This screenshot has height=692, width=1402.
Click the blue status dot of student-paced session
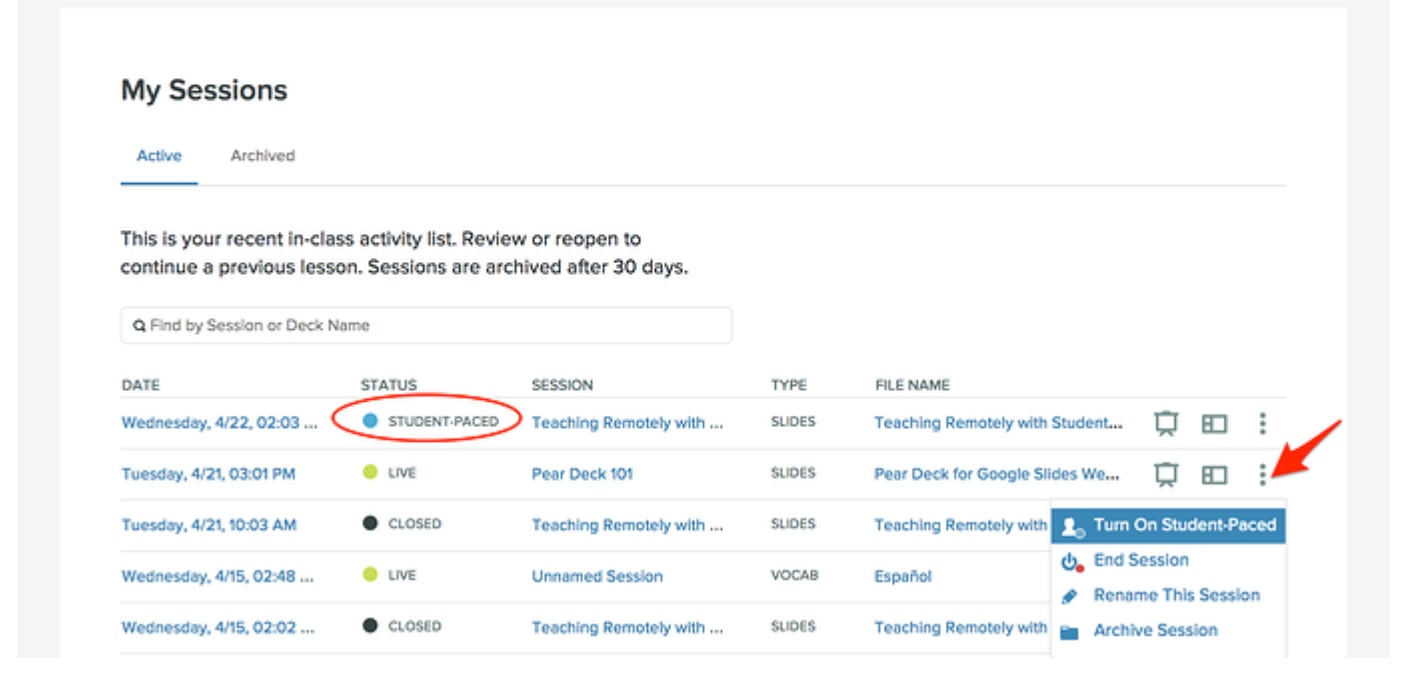pos(370,422)
